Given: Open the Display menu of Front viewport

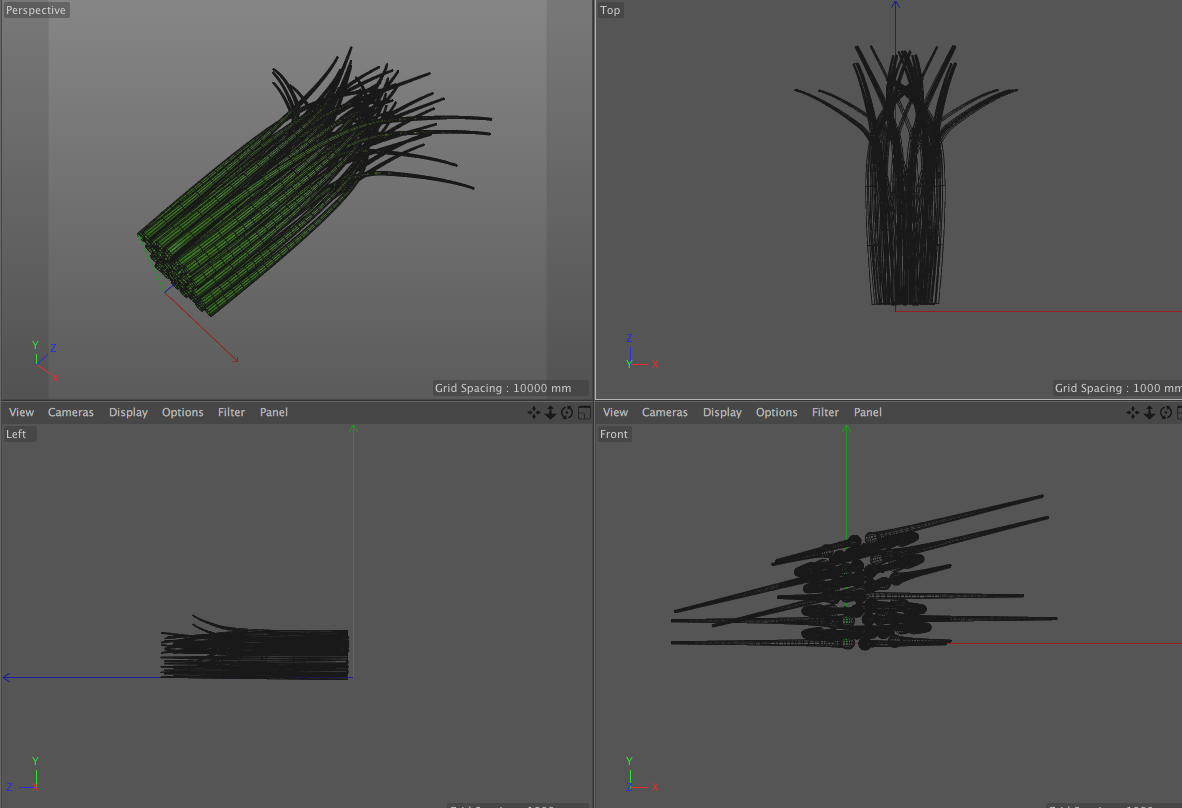Looking at the screenshot, I should tap(722, 412).
